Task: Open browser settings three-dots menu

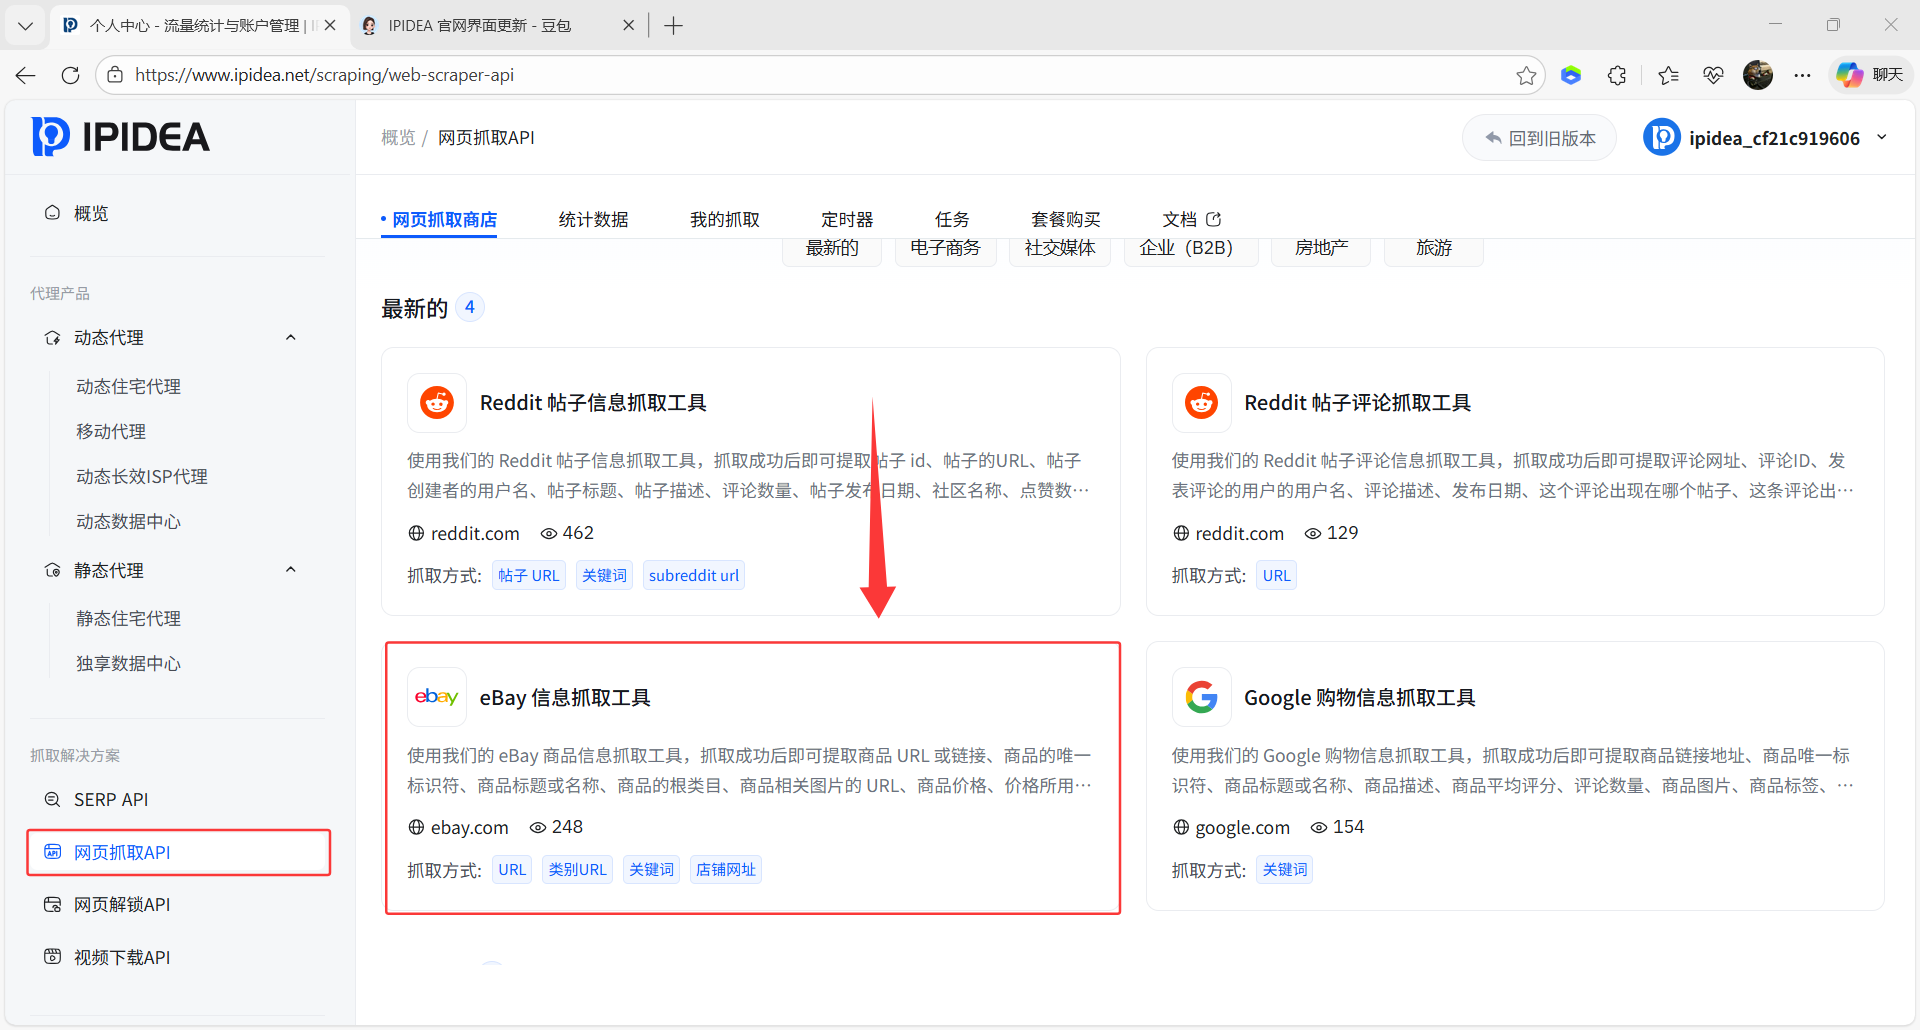Action: click(1803, 75)
